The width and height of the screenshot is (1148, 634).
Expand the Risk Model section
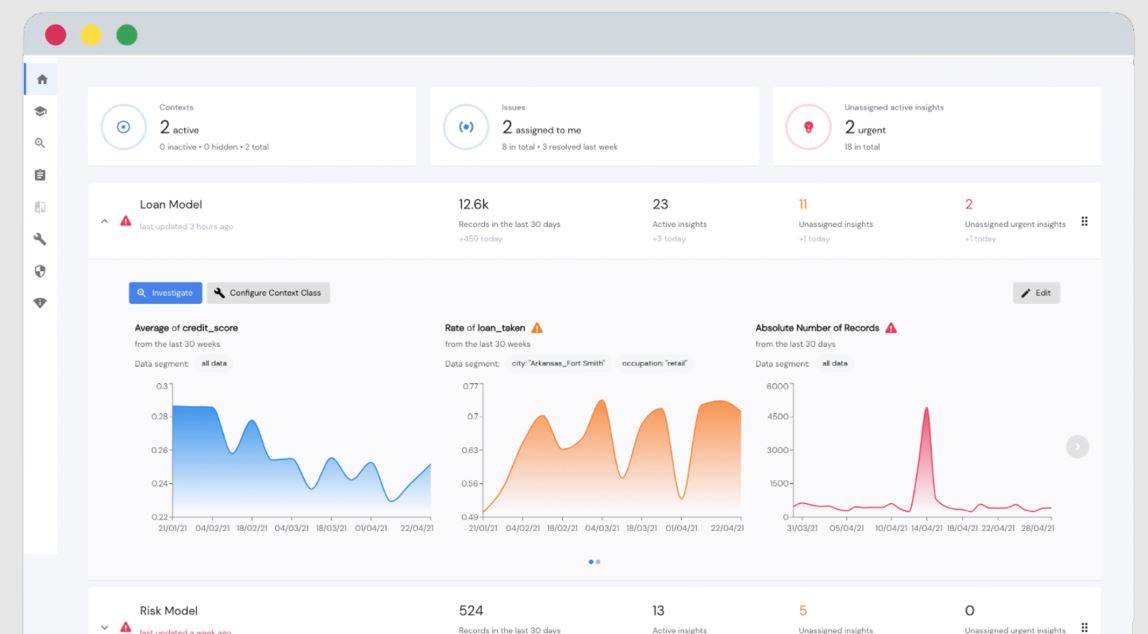(x=104, y=626)
